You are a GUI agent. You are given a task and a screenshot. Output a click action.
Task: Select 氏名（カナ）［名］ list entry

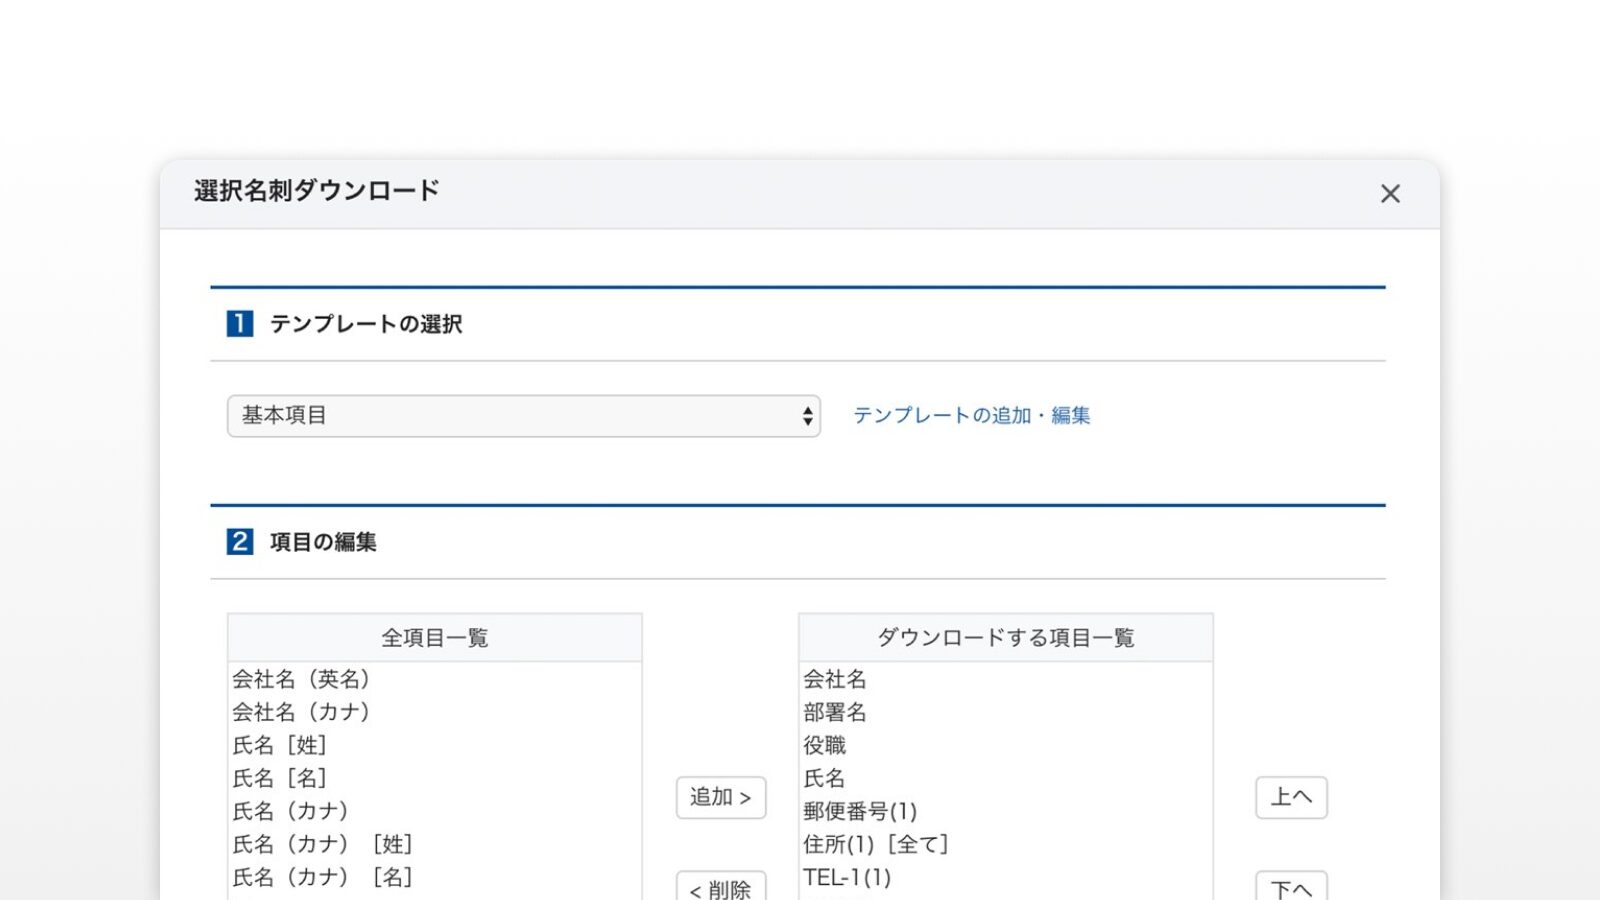pos(434,877)
